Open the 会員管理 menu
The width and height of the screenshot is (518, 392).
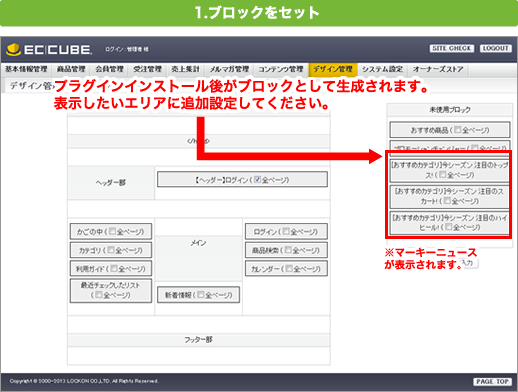tap(109, 69)
